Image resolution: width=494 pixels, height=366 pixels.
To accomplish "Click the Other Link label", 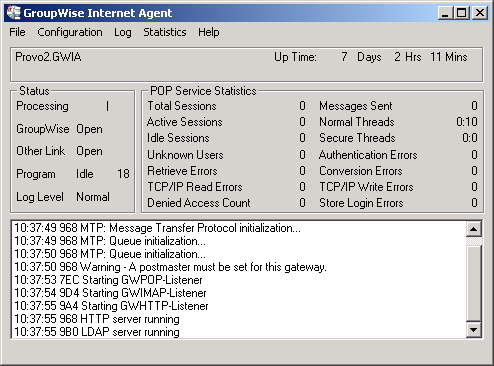I will 41,151.
